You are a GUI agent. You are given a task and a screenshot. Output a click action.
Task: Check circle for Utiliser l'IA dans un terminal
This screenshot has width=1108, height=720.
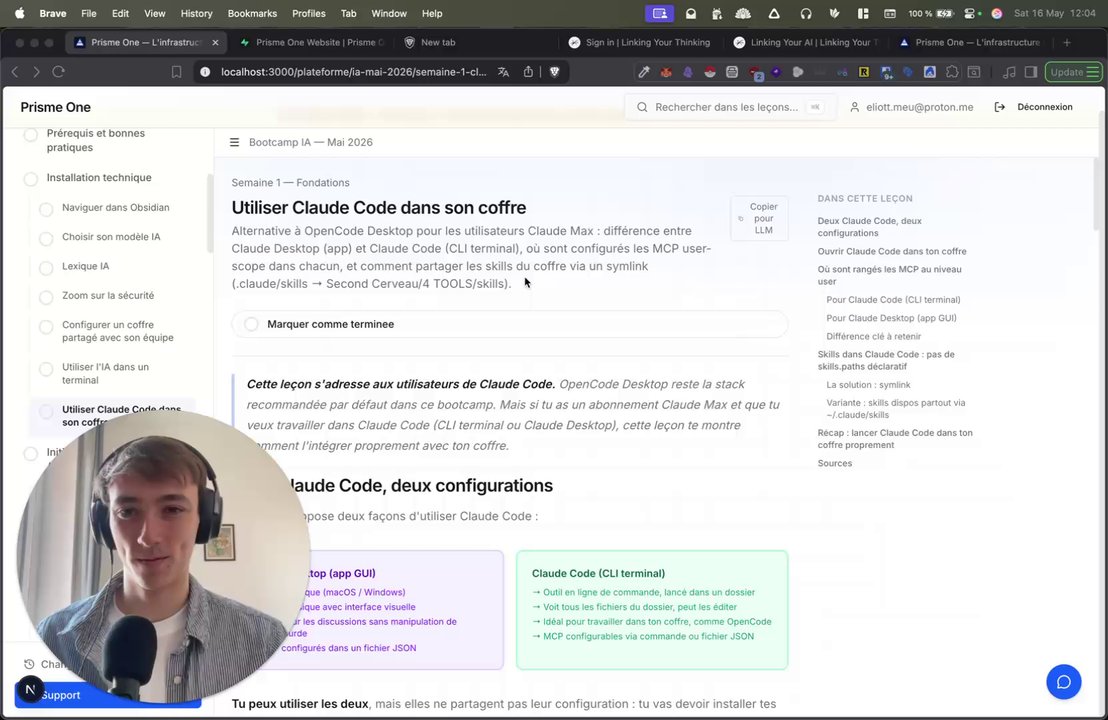[46, 369]
